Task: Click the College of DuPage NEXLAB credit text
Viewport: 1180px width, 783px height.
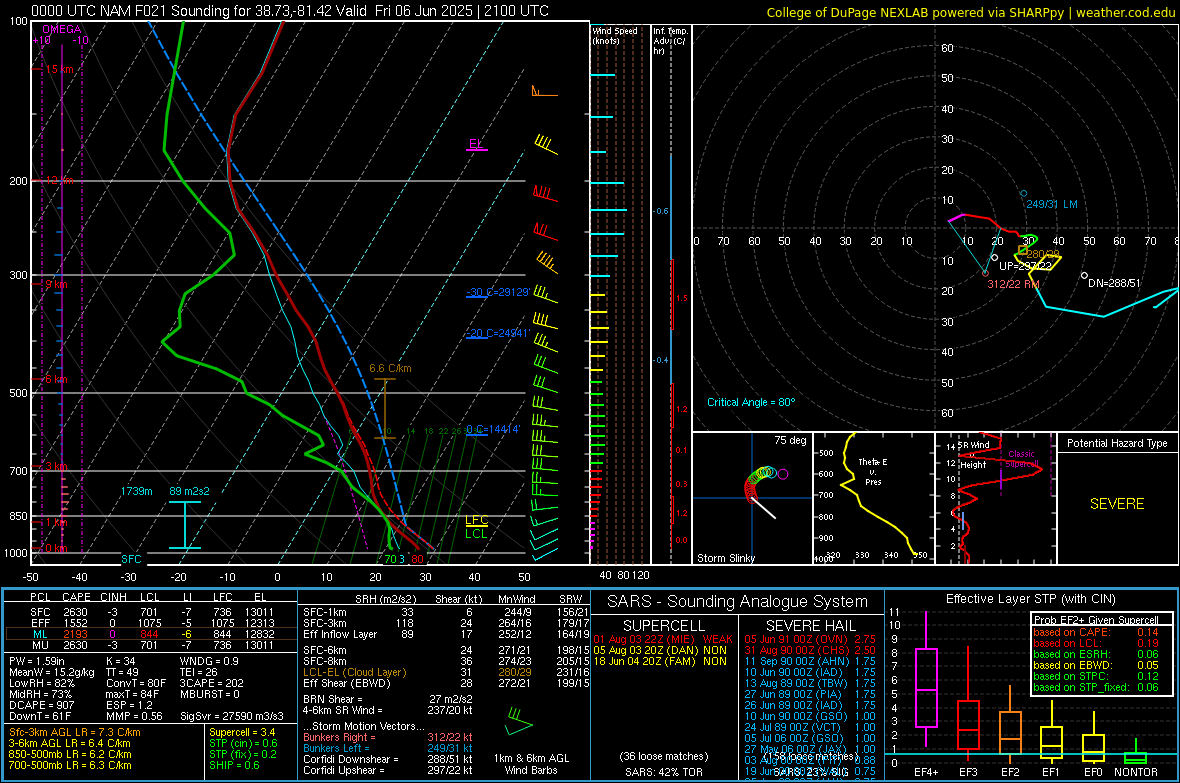Action: (x=971, y=12)
